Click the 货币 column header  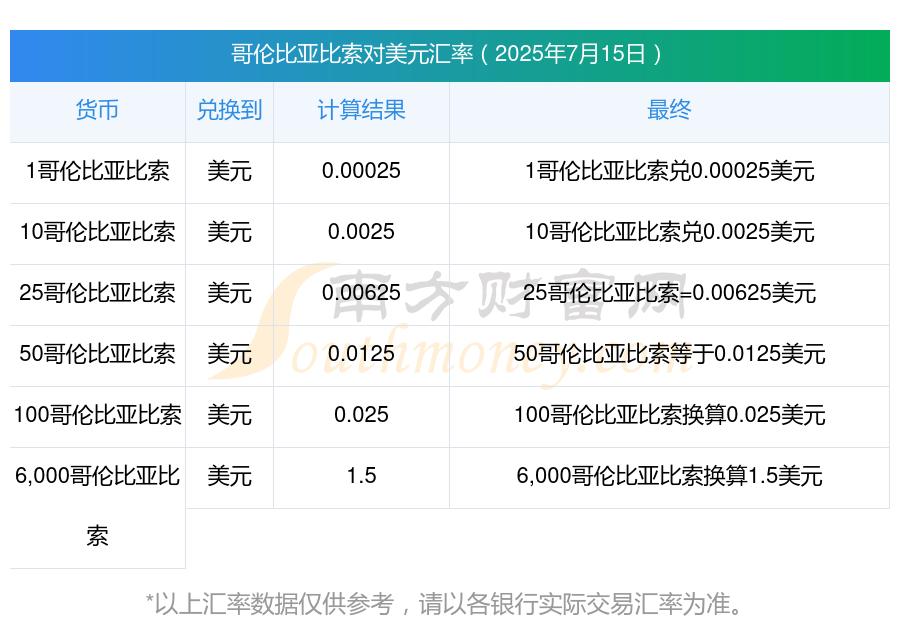98,110
